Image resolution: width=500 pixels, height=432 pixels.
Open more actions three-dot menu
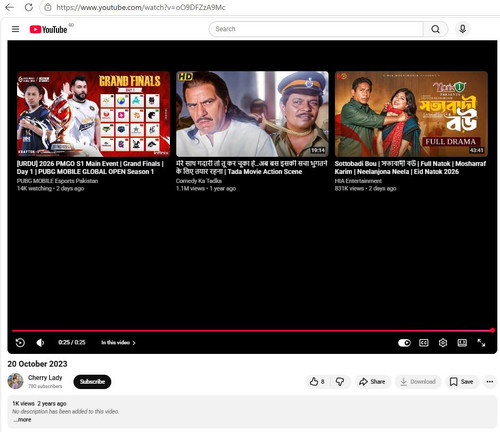point(490,382)
